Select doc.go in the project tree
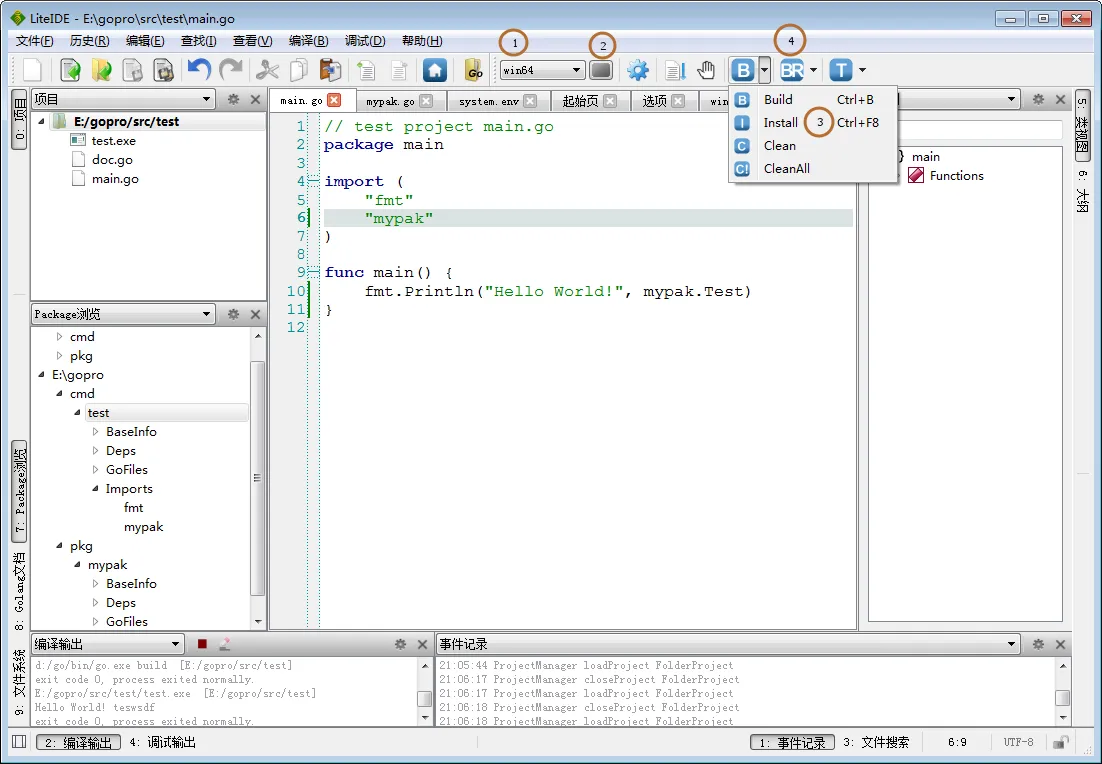The height and width of the screenshot is (764, 1102). click(x=112, y=160)
